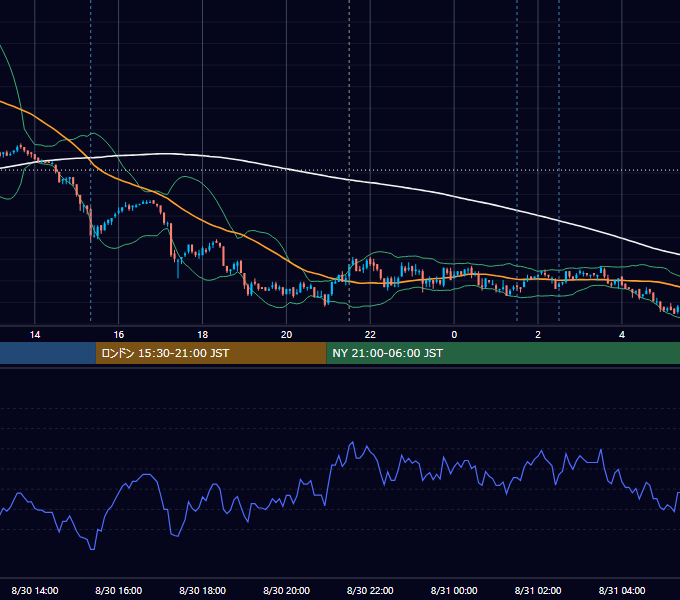Click the 18 hour axis label
This screenshot has width=680, height=600.
pos(203,335)
